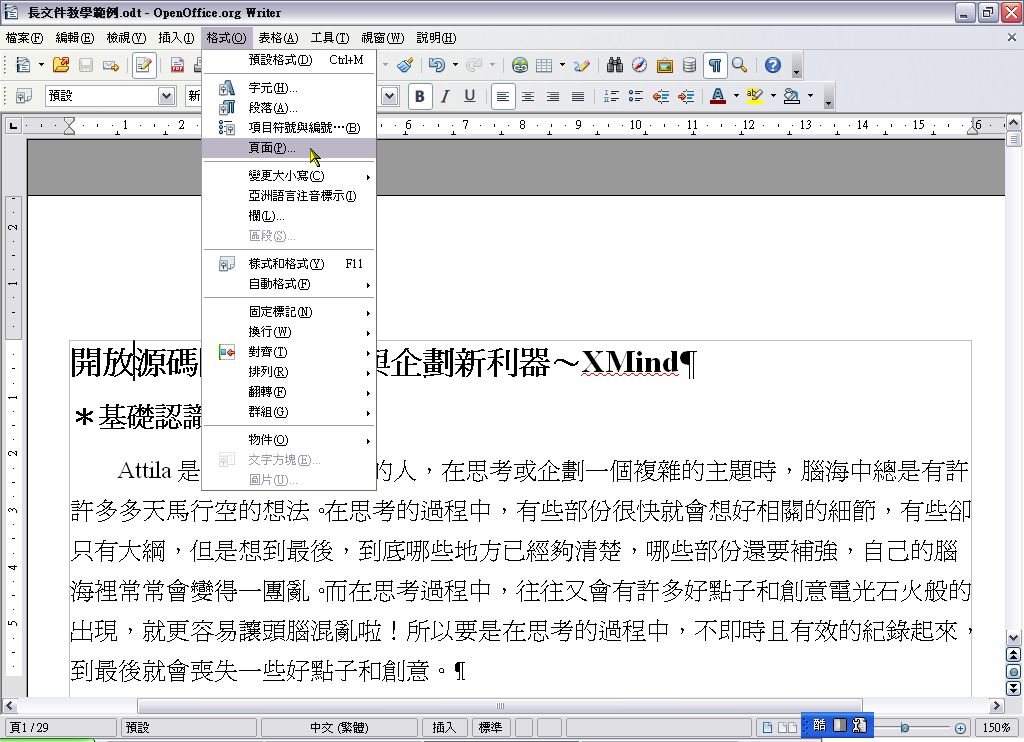Choose 段落(A)... menu entry
This screenshot has height=742, width=1024.
click(x=289, y=108)
